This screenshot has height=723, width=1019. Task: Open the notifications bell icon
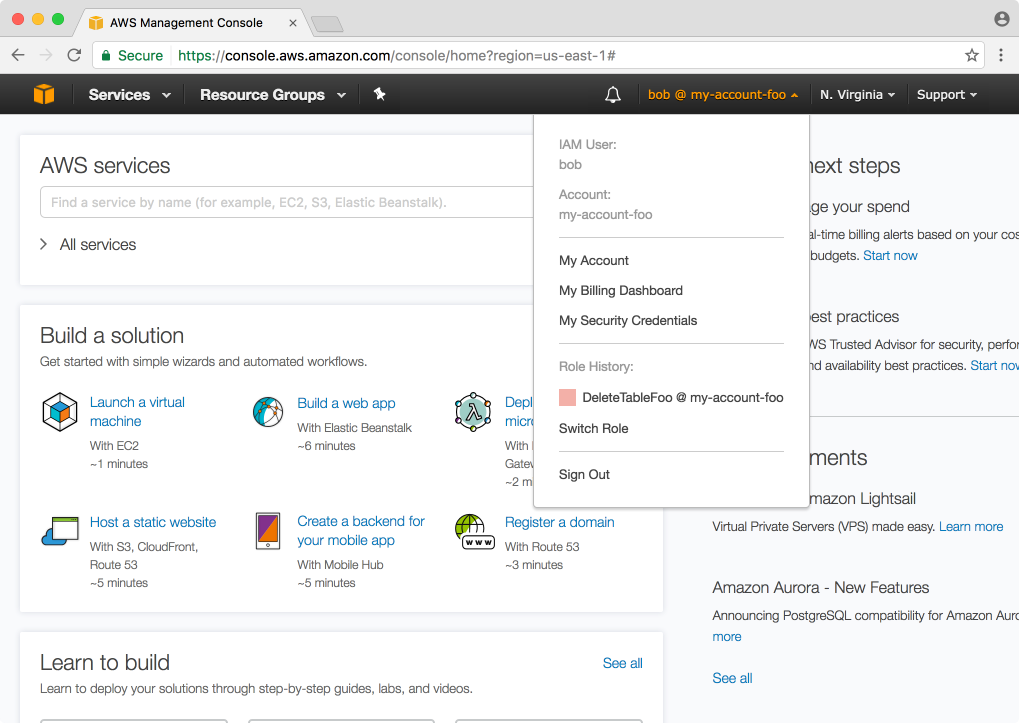(x=613, y=95)
